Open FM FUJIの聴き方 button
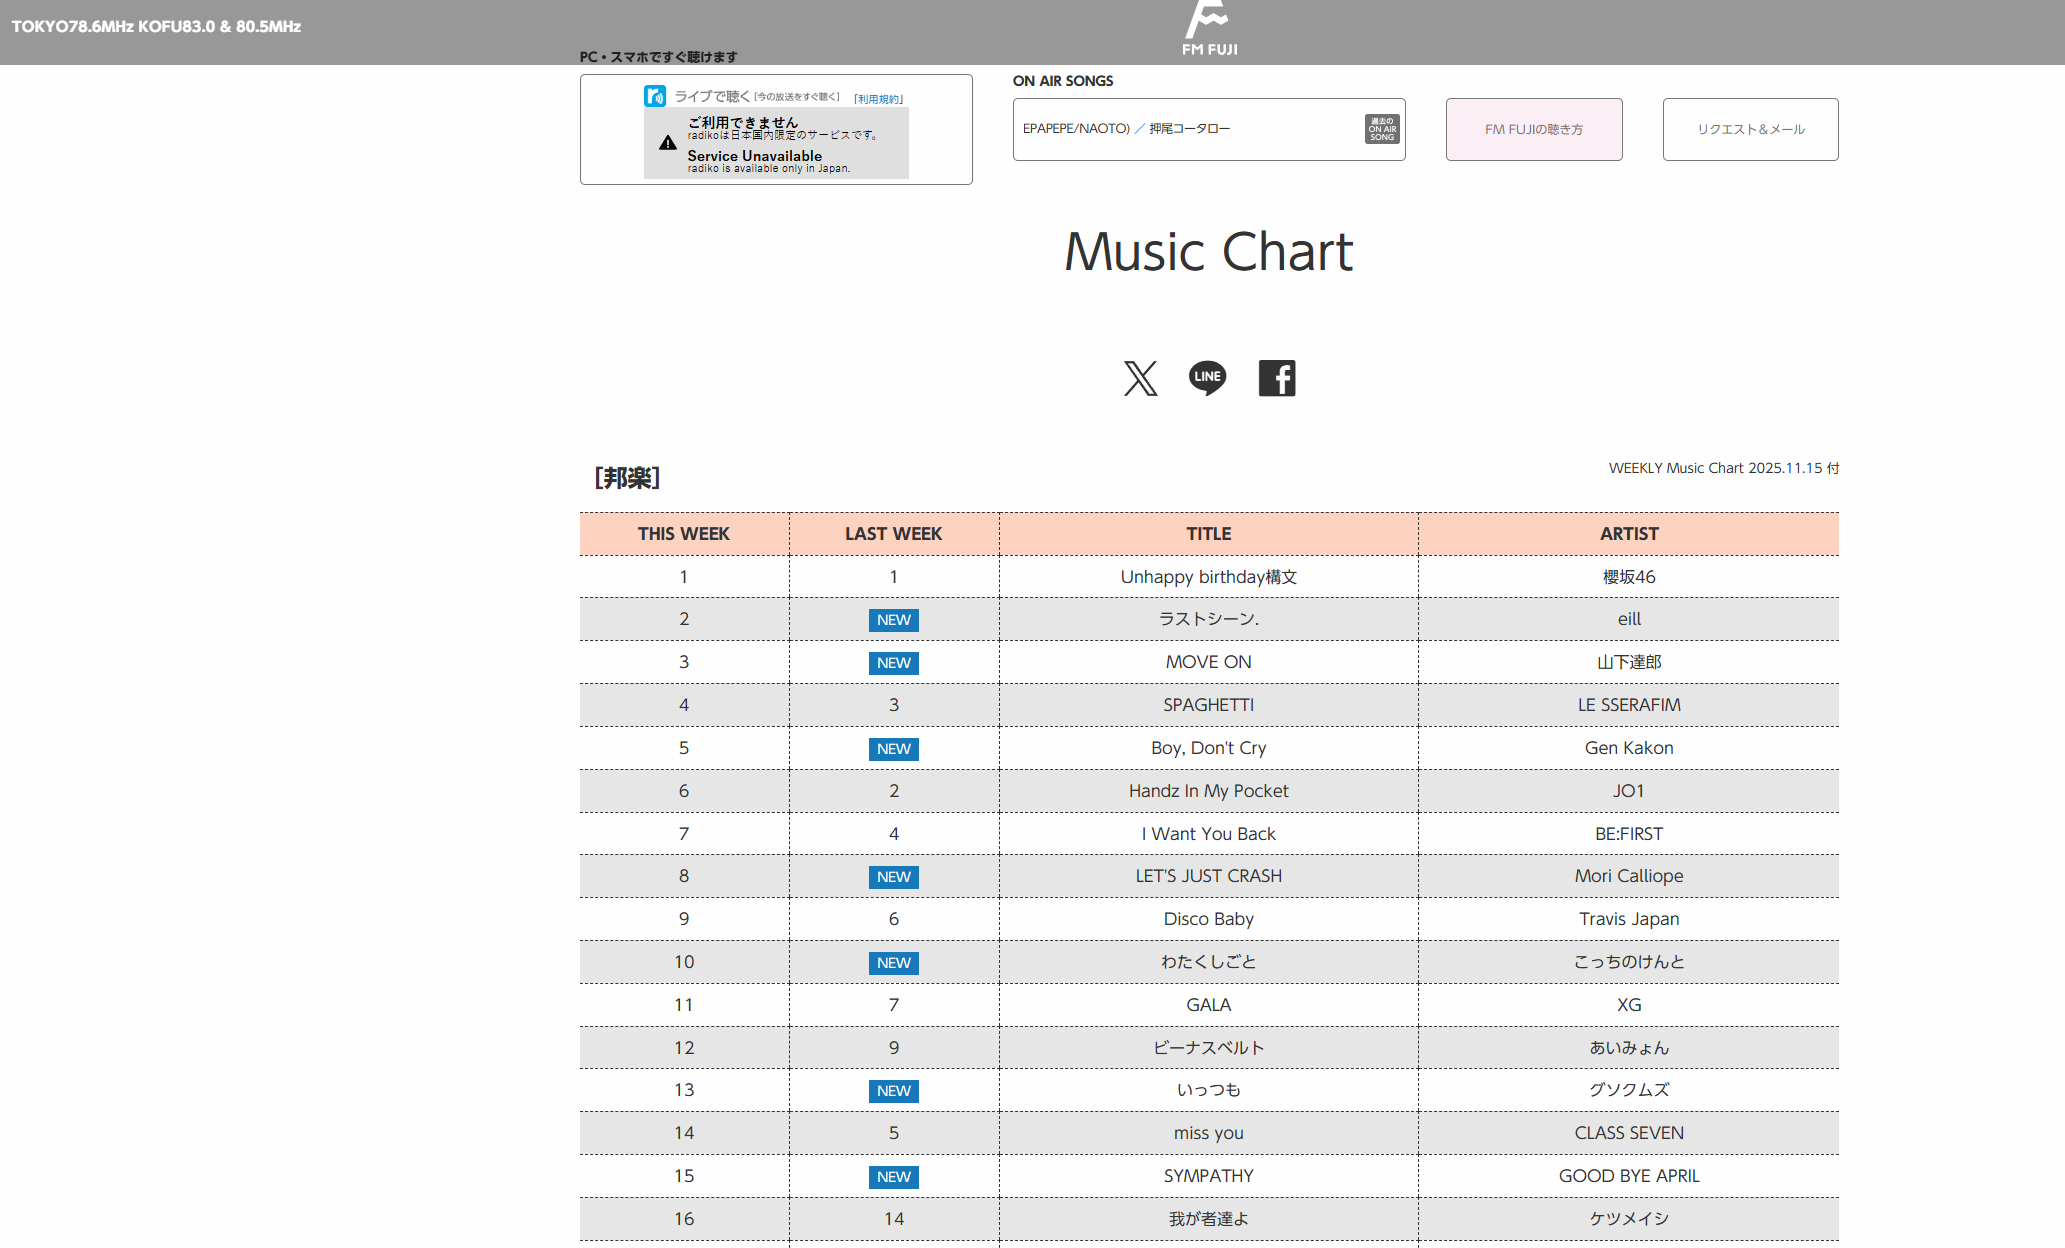Viewport: 2065px width, 1248px height. [1533, 129]
